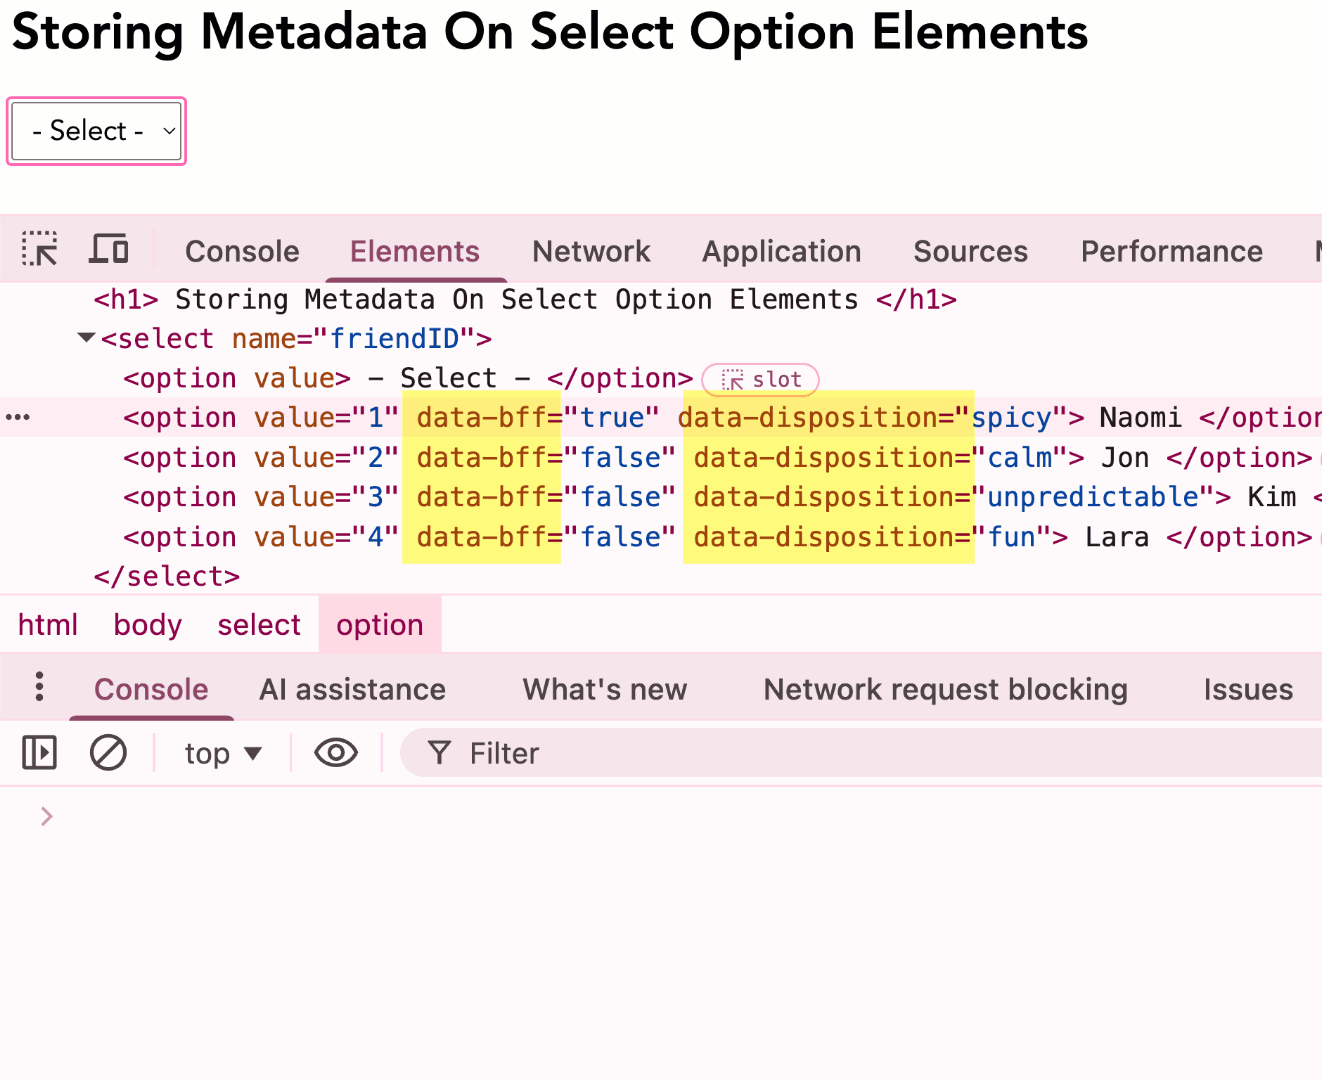
Task: Click the filter funnel icon
Action: point(439,752)
